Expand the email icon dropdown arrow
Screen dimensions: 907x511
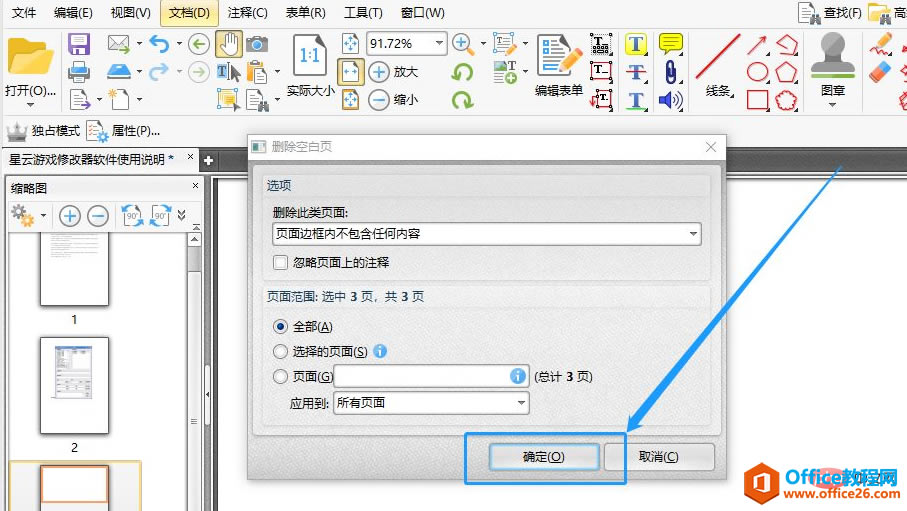pyautogui.click(x=139, y=43)
